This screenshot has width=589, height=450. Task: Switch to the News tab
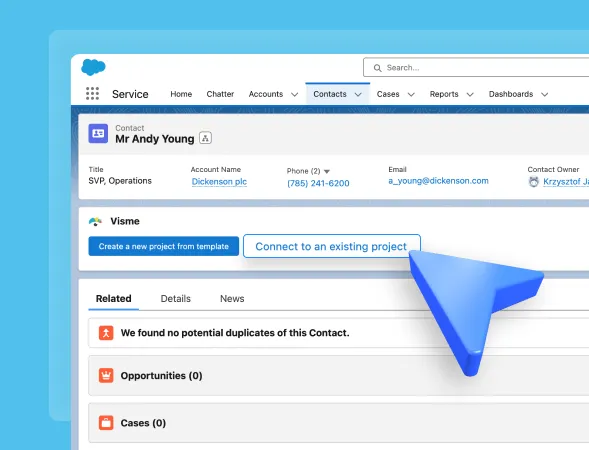pyautogui.click(x=232, y=299)
